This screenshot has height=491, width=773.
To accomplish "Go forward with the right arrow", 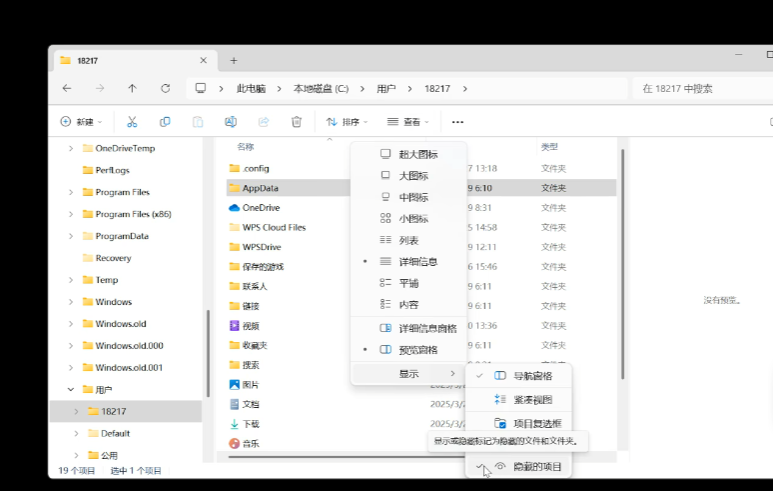I will [100, 88].
